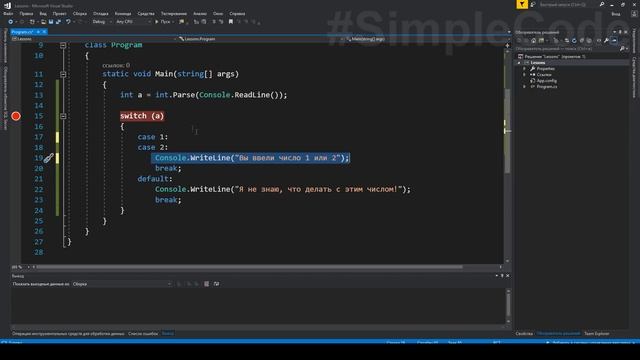Close the Program.cs tab
The image size is (640, 360).
pyautogui.click(x=44, y=32)
